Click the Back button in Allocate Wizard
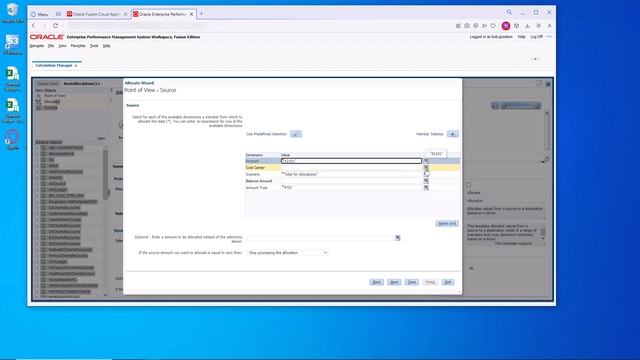The height and width of the screenshot is (360, 640). [x=376, y=282]
